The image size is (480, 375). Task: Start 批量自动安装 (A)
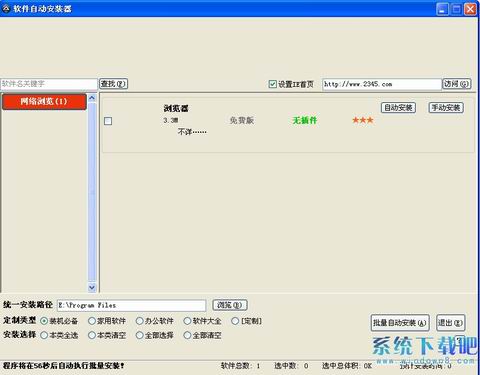[400, 323]
